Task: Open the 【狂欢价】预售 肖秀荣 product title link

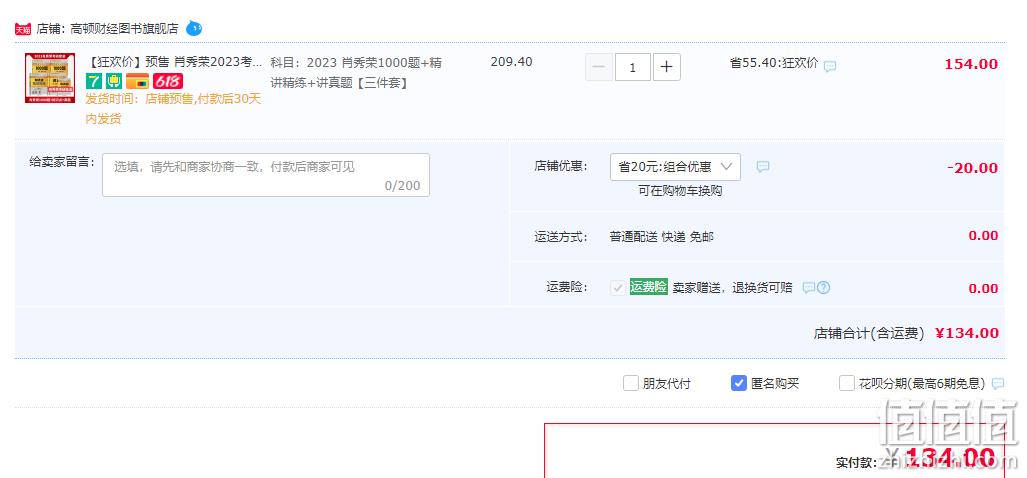Action: 174,62
